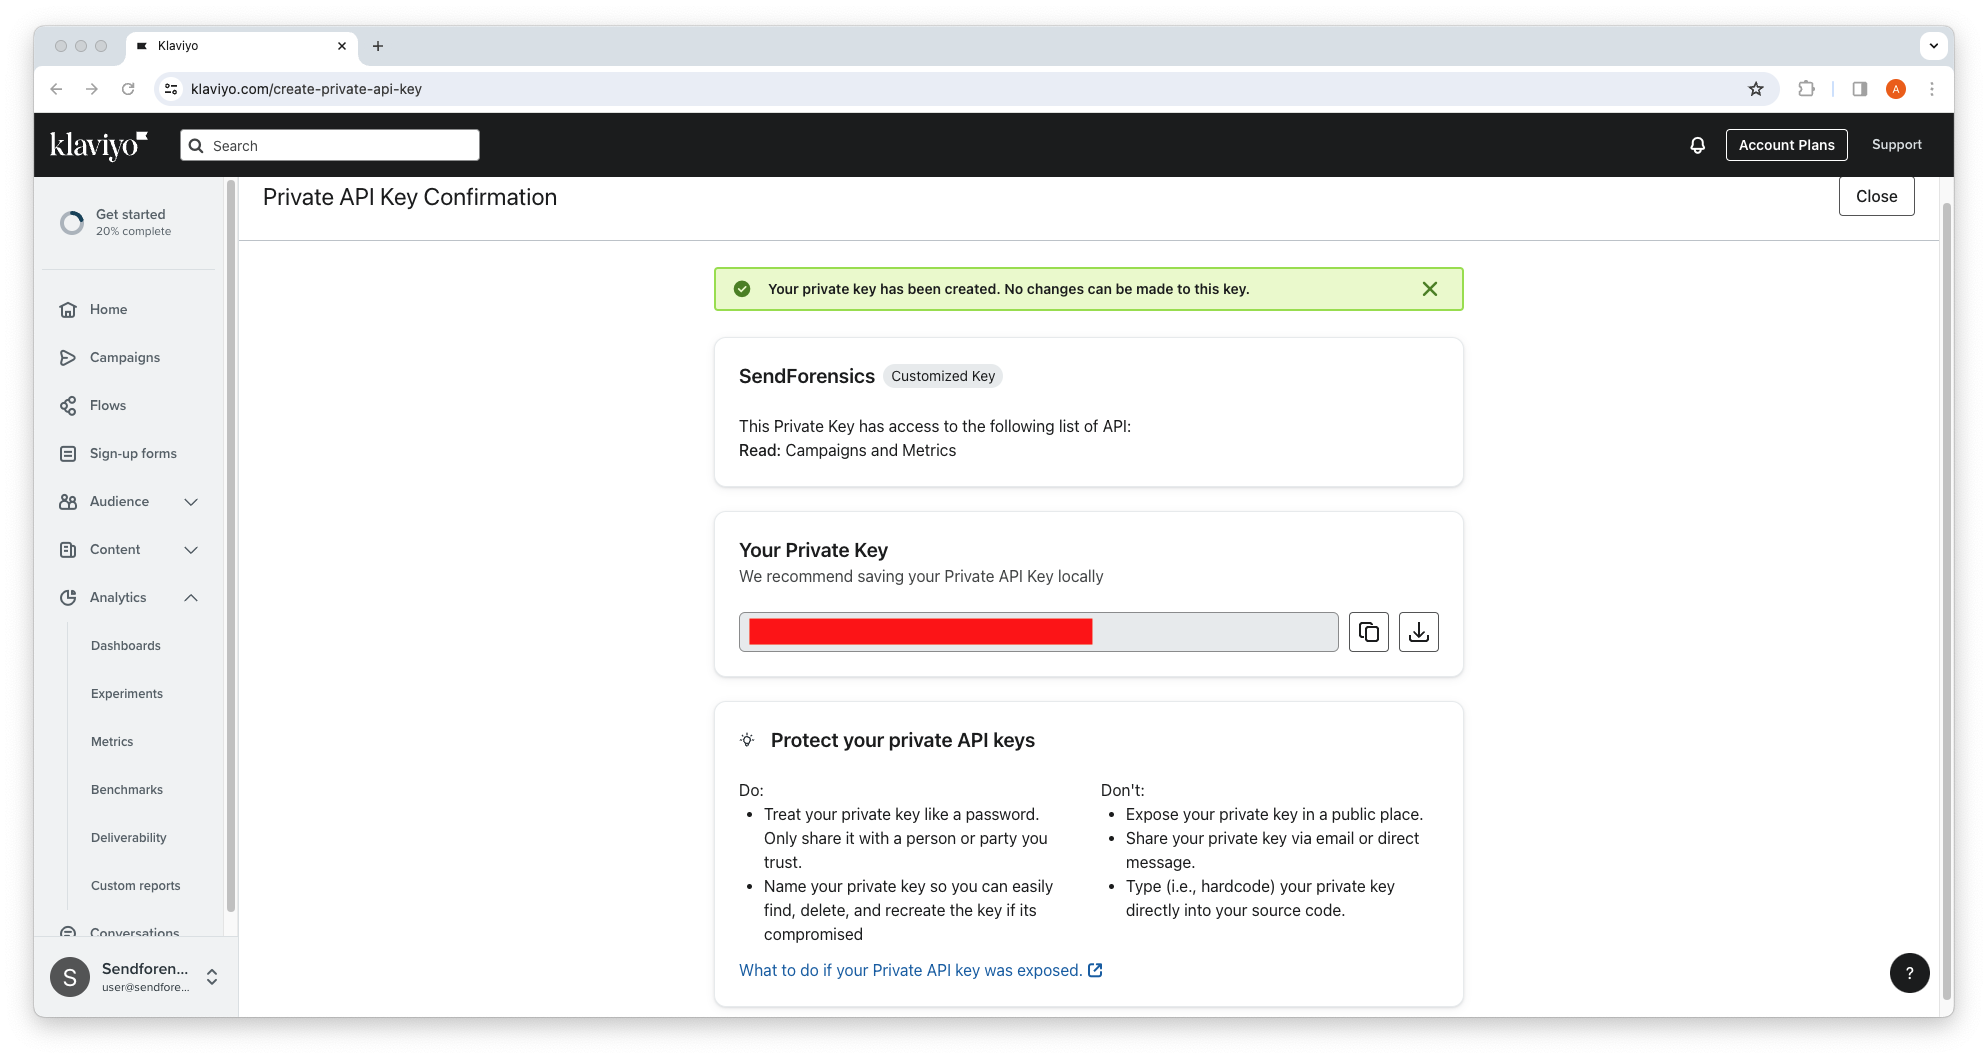Dismiss the green success banner
1988x1059 pixels.
(1430, 289)
